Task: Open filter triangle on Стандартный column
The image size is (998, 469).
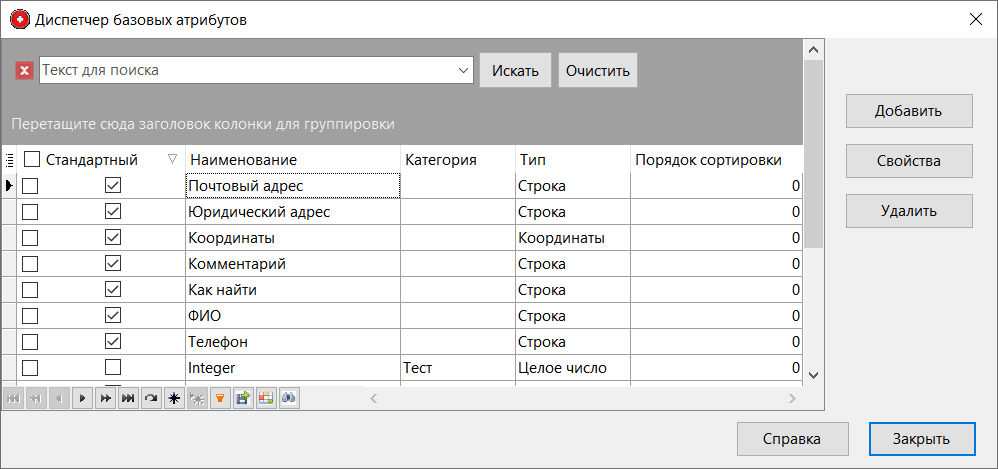Action: [173, 159]
